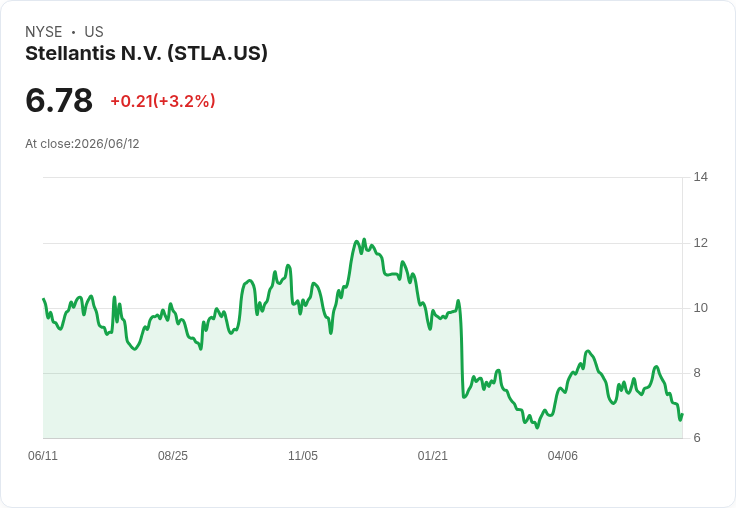Image resolution: width=736 pixels, height=508 pixels.
Task: Click the At close:2026/06/12 date text
Action: [82, 144]
